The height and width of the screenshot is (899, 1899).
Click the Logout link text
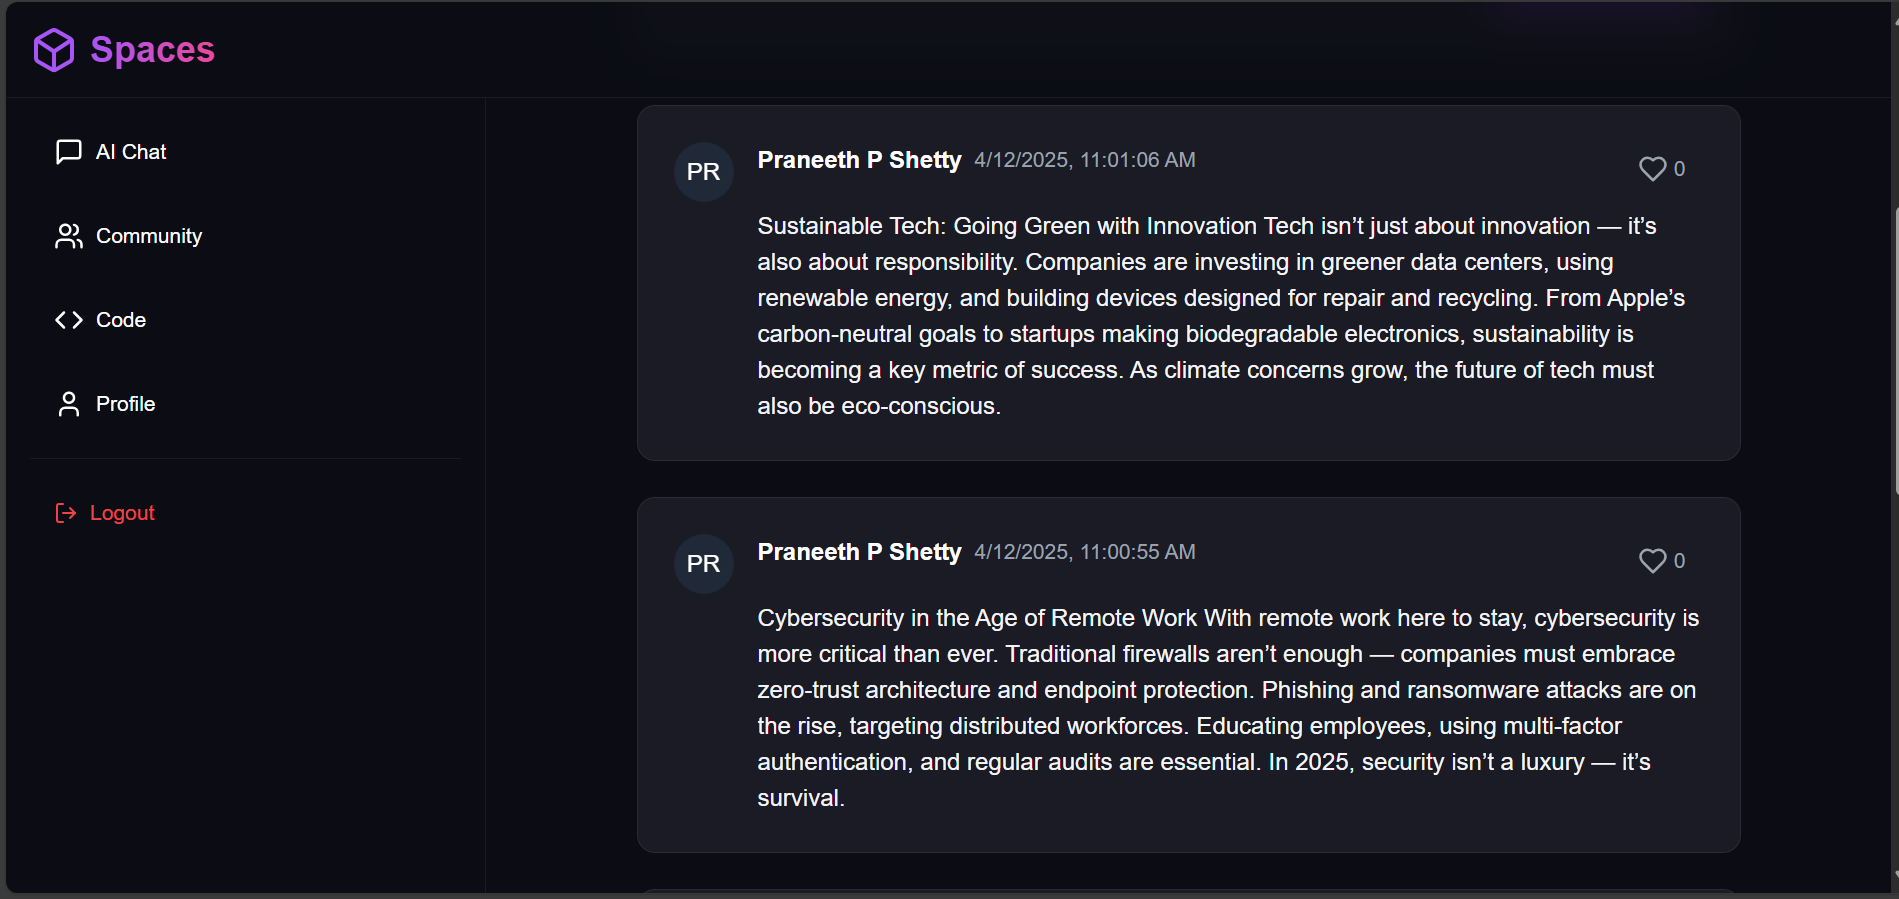tap(122, 513)
